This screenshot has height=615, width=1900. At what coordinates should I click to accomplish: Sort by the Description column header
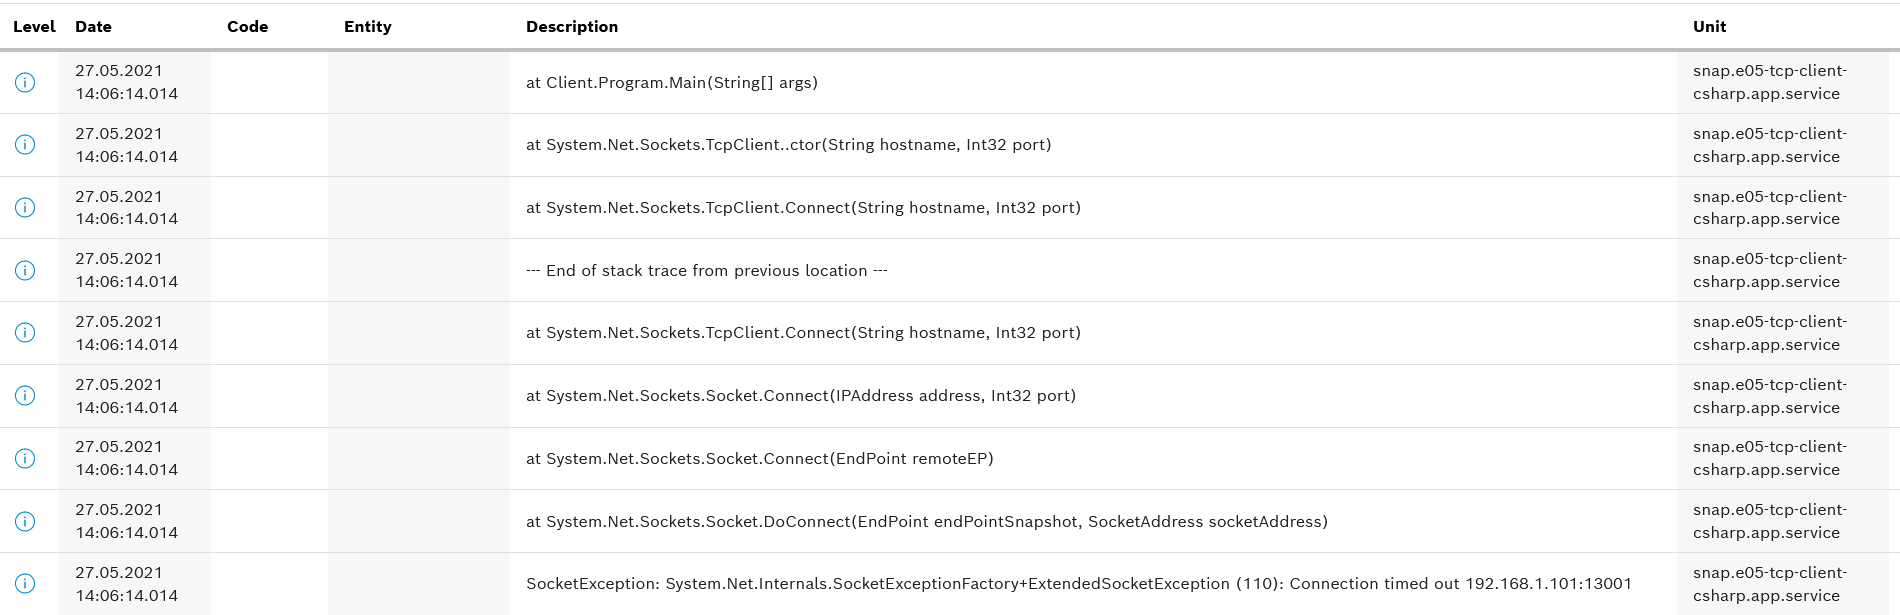point(571,27)
